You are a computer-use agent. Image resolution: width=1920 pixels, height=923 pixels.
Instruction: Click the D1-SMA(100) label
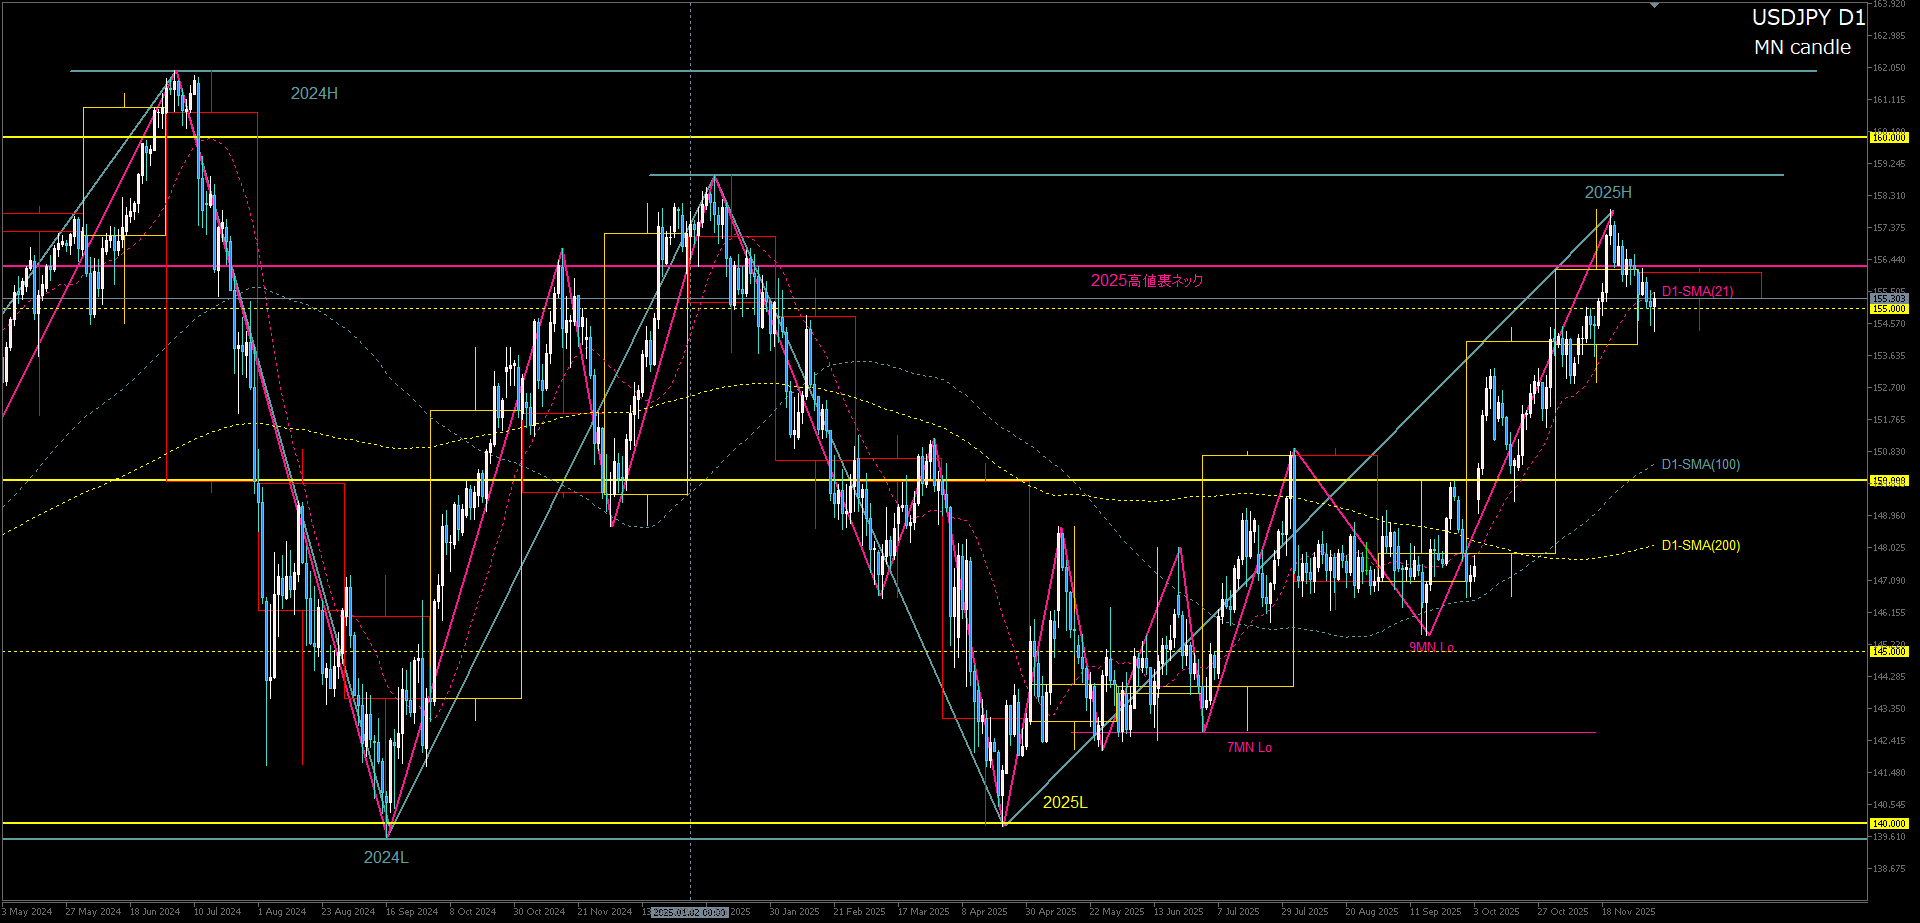[1700, 465]
